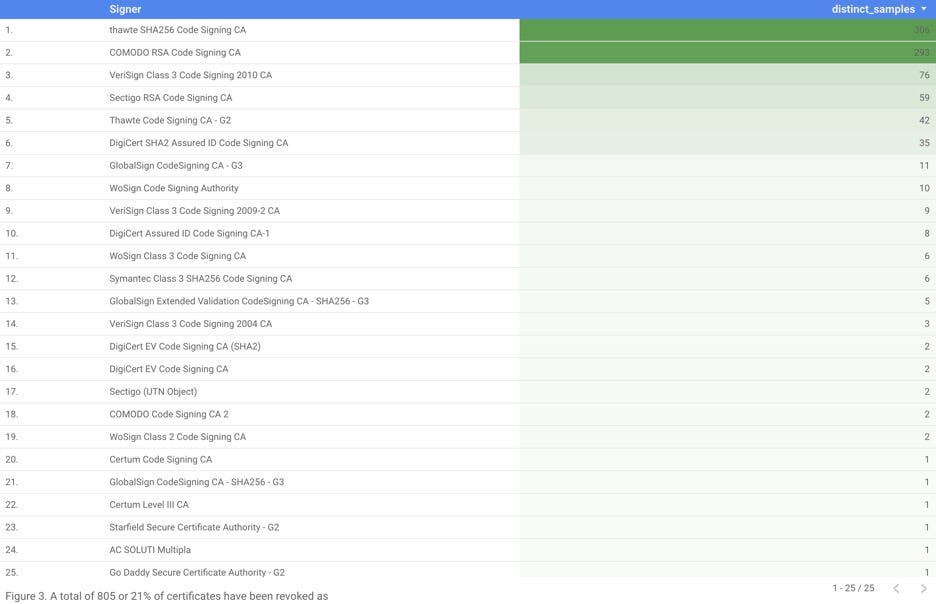Select GlobalSign CodeSigning CA - G3

pyautogui.click(x=176, y=166)
